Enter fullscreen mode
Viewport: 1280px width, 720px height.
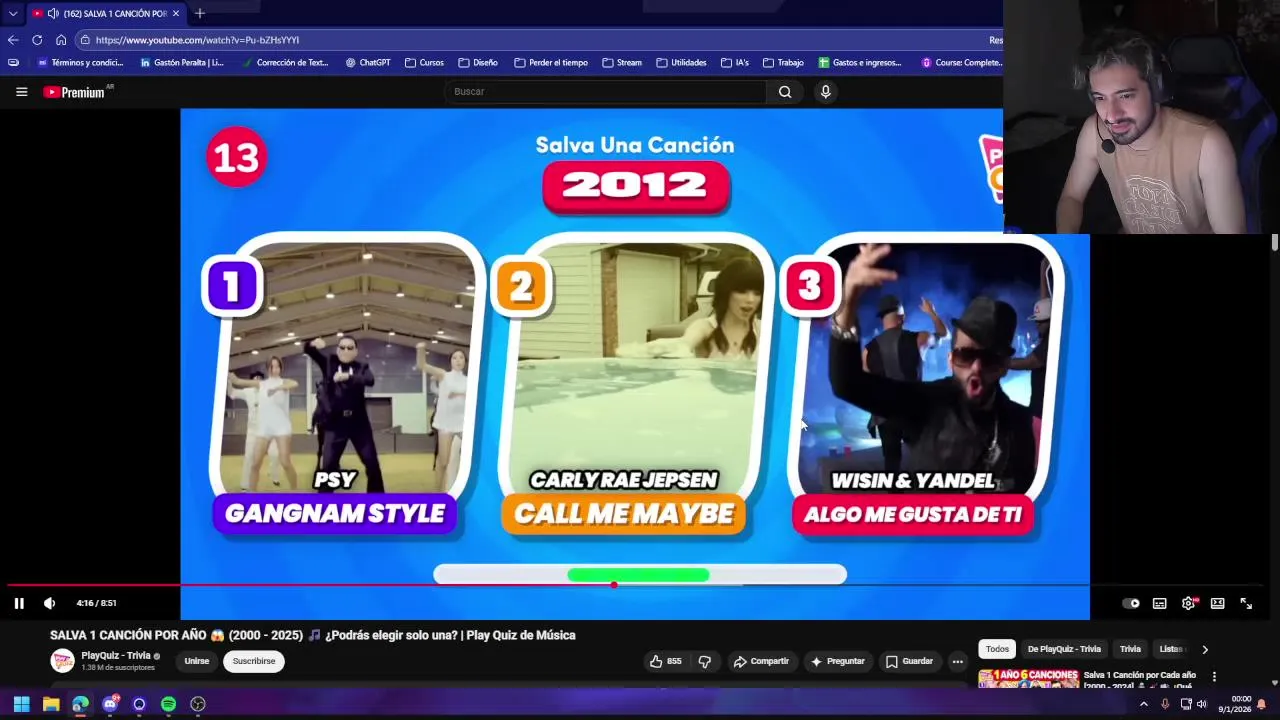coord(1246,603)
